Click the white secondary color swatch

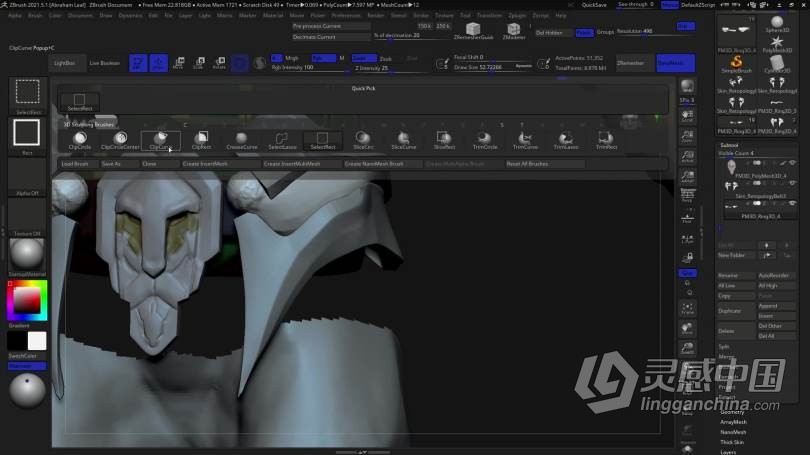[x=37, y=341]
